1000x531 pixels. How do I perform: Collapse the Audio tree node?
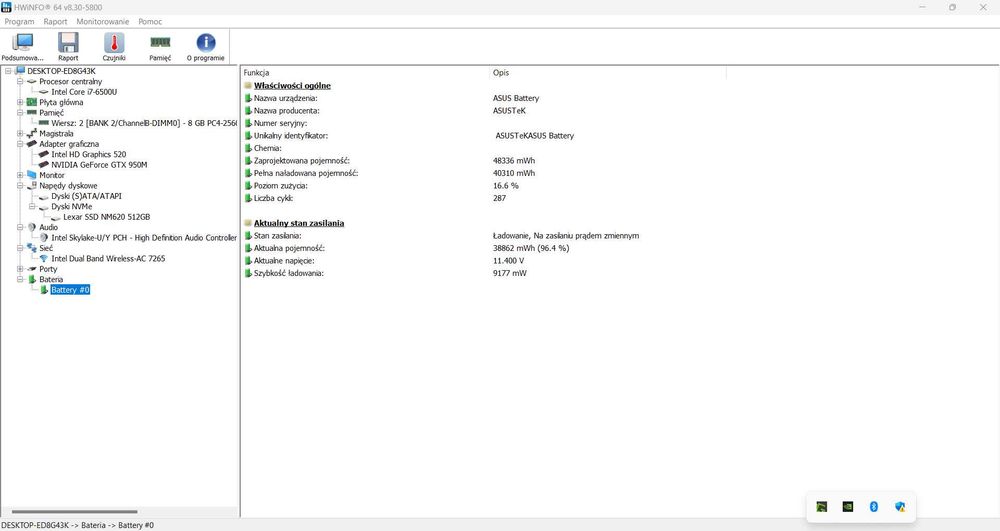point(20,227)
